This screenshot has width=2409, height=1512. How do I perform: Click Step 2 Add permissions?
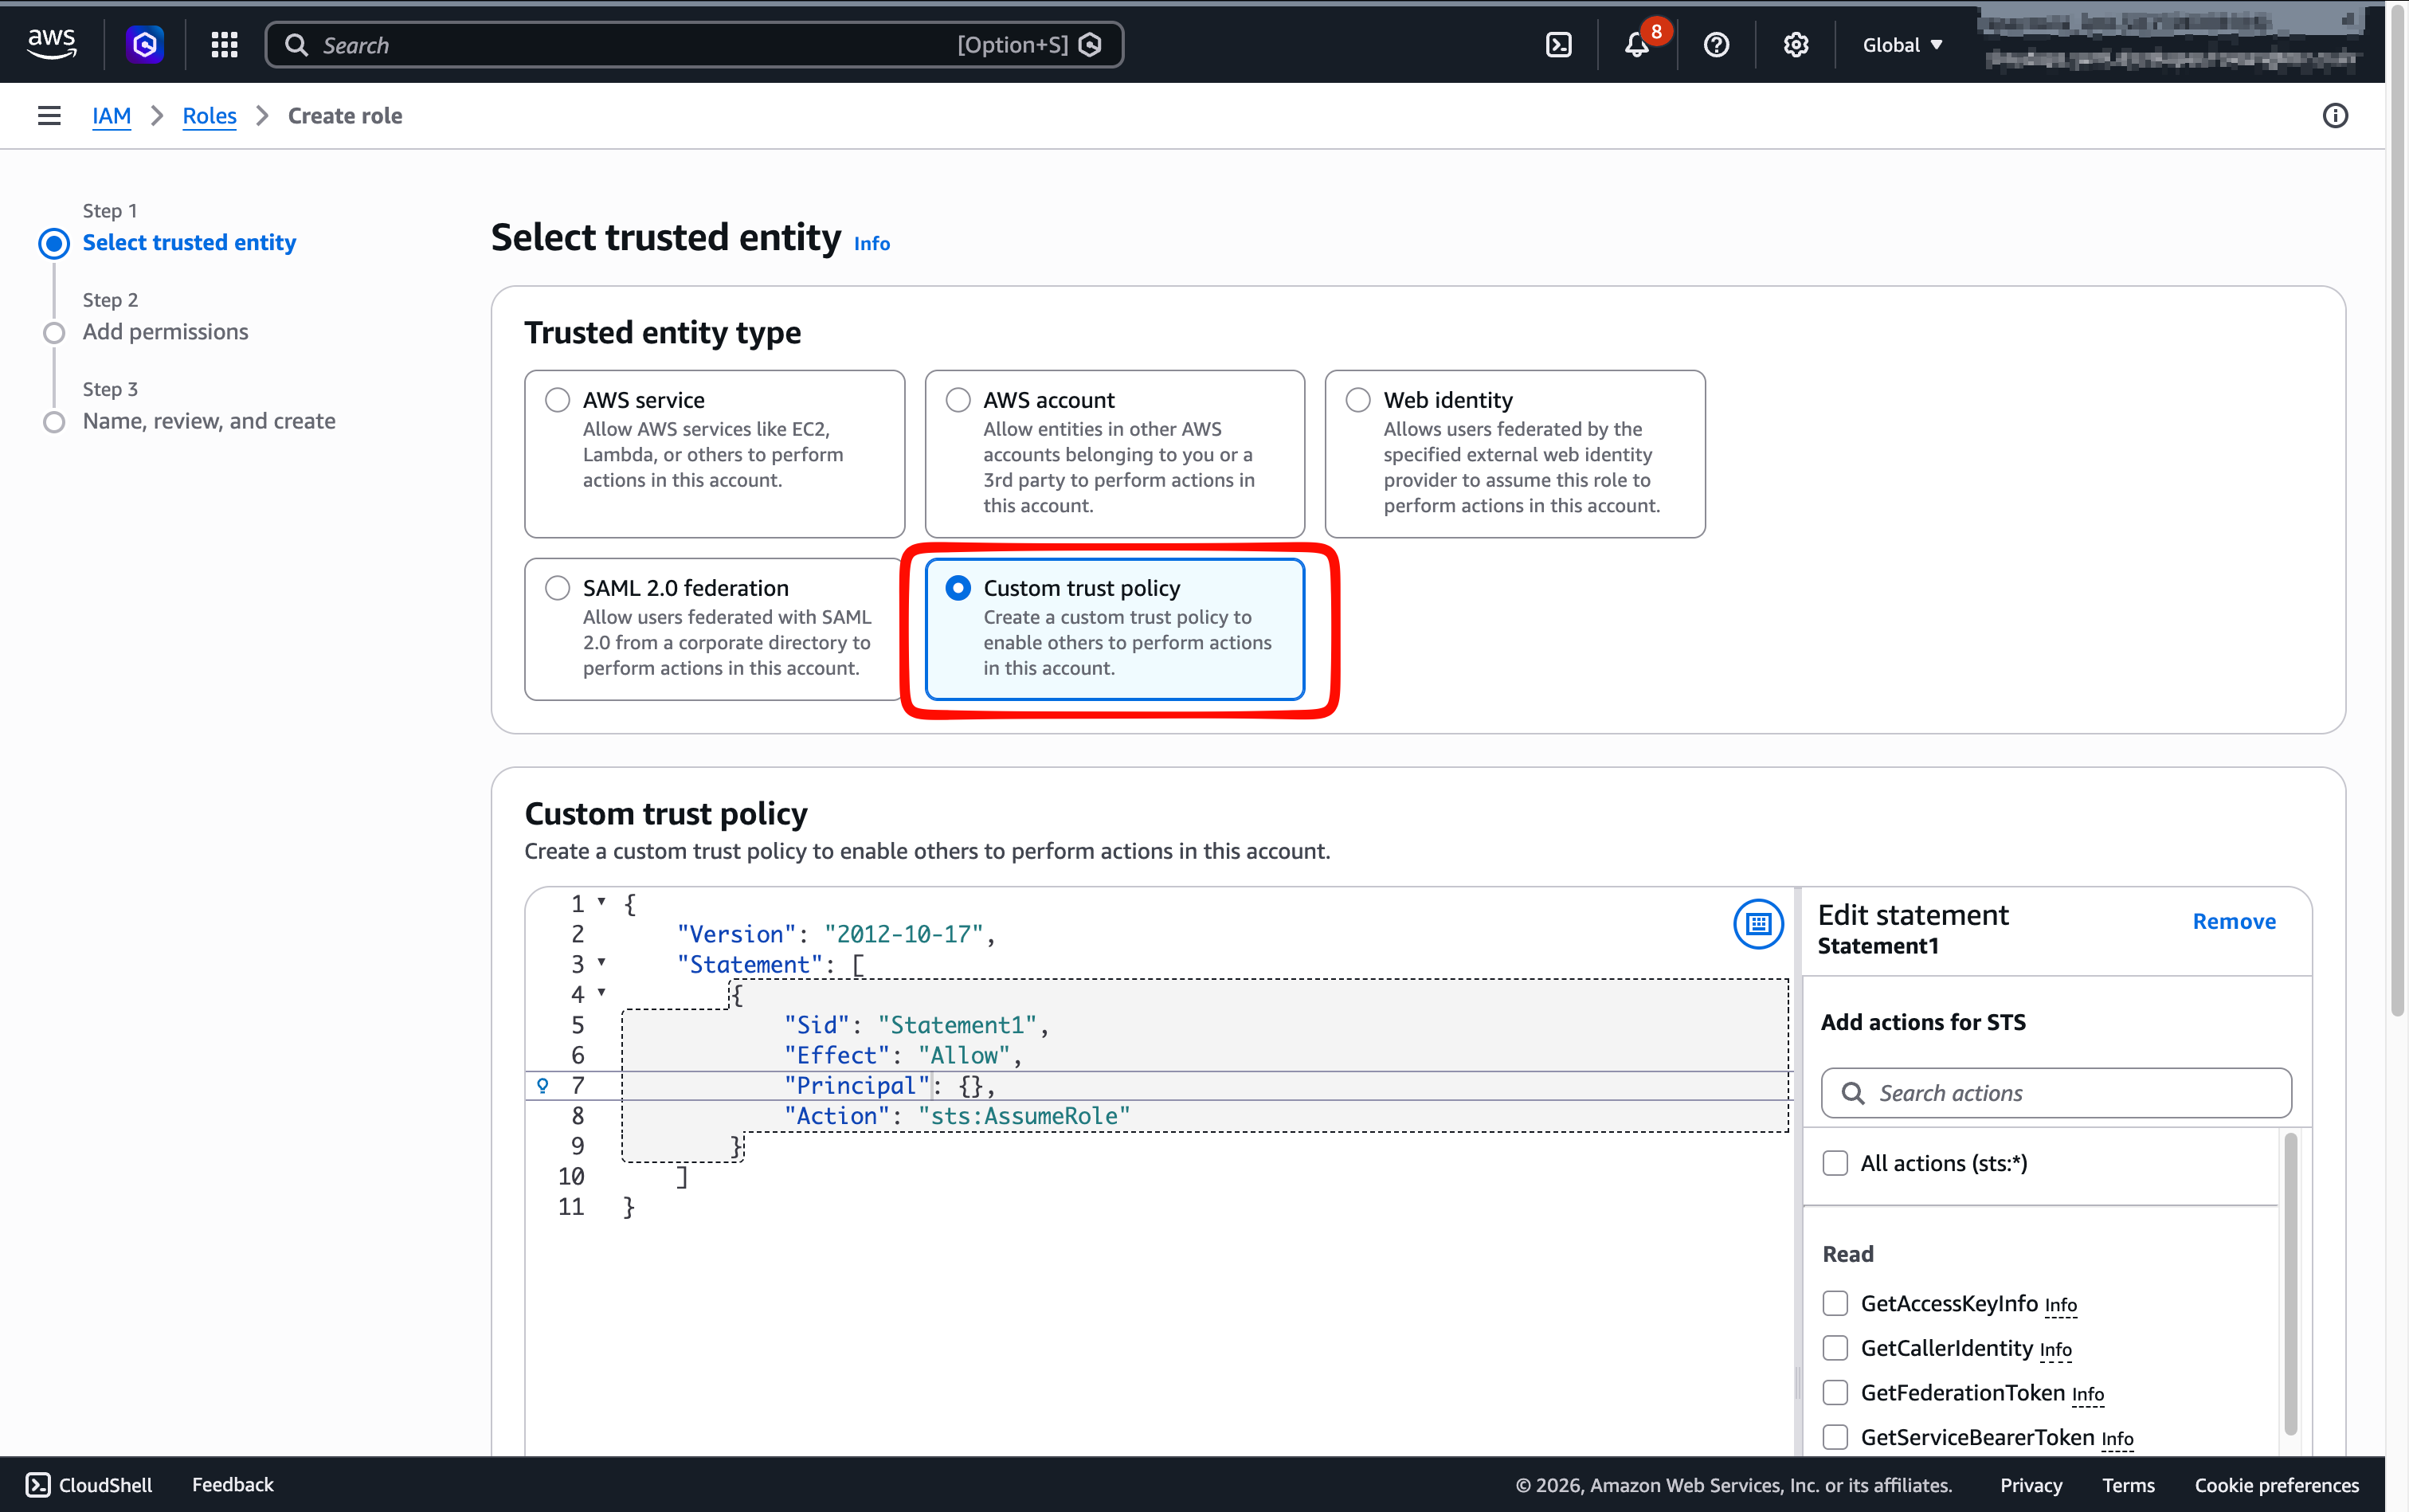coord(165,332)
